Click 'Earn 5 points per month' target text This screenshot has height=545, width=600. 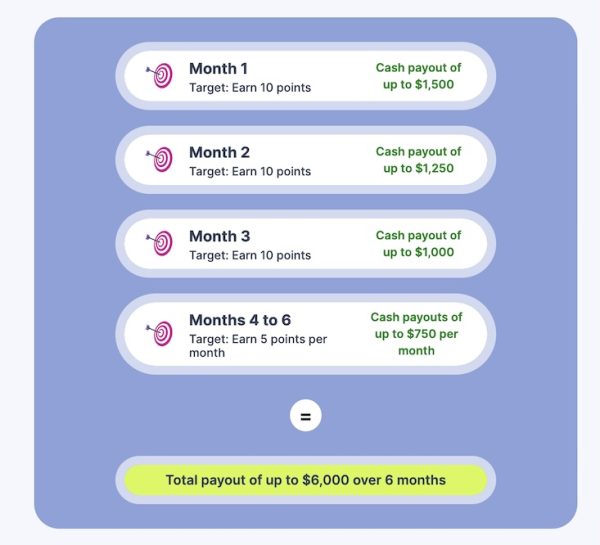(x=258, y=346)
